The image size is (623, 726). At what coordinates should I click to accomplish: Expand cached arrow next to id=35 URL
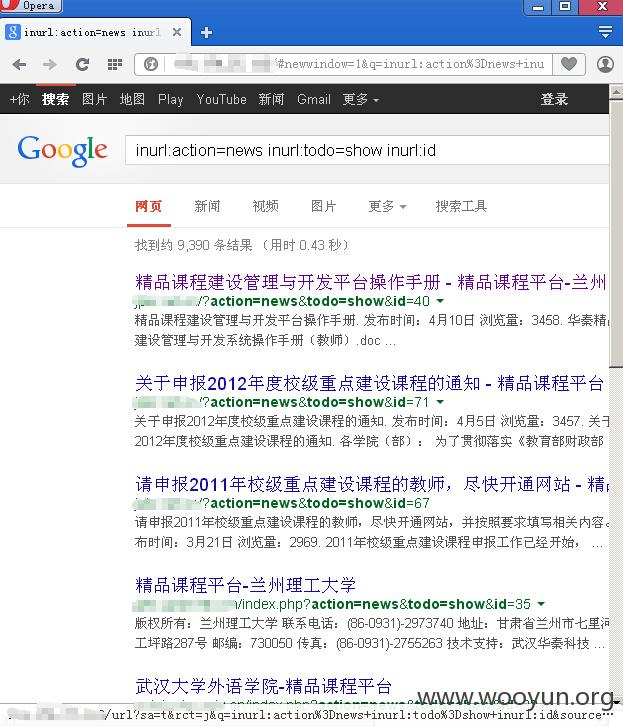pyautogui.click(x=541, y=604)
